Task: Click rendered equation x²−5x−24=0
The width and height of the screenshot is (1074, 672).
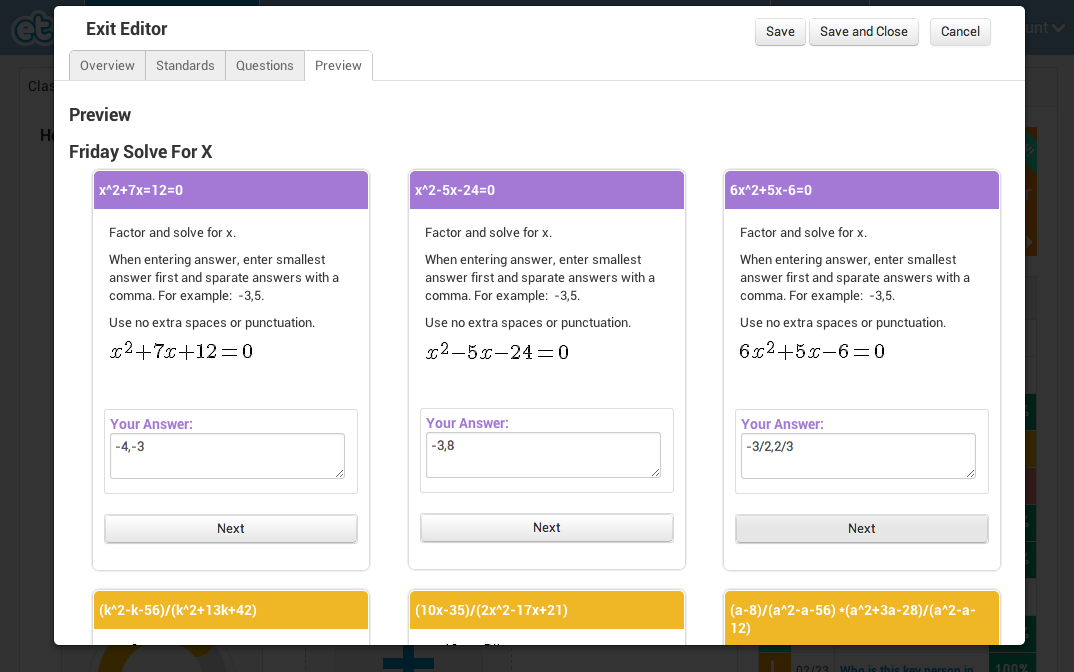Action: click(497, 352)
